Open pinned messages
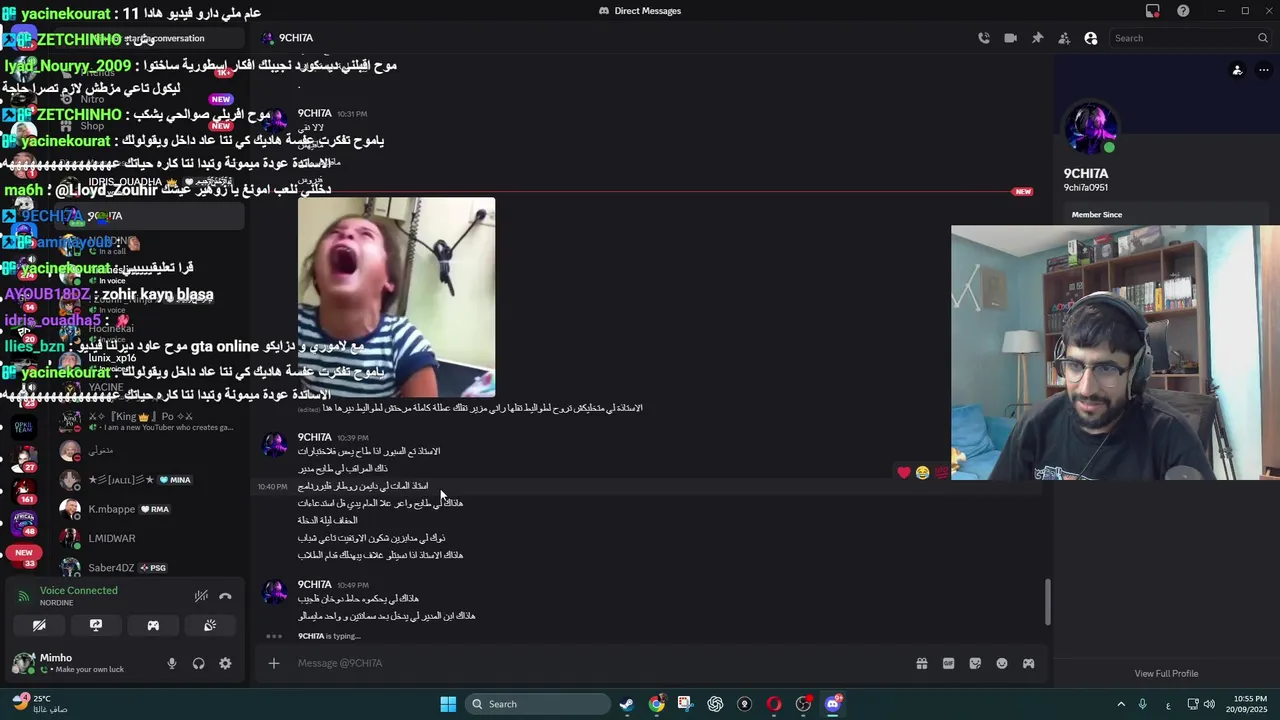 point(1037,38)
